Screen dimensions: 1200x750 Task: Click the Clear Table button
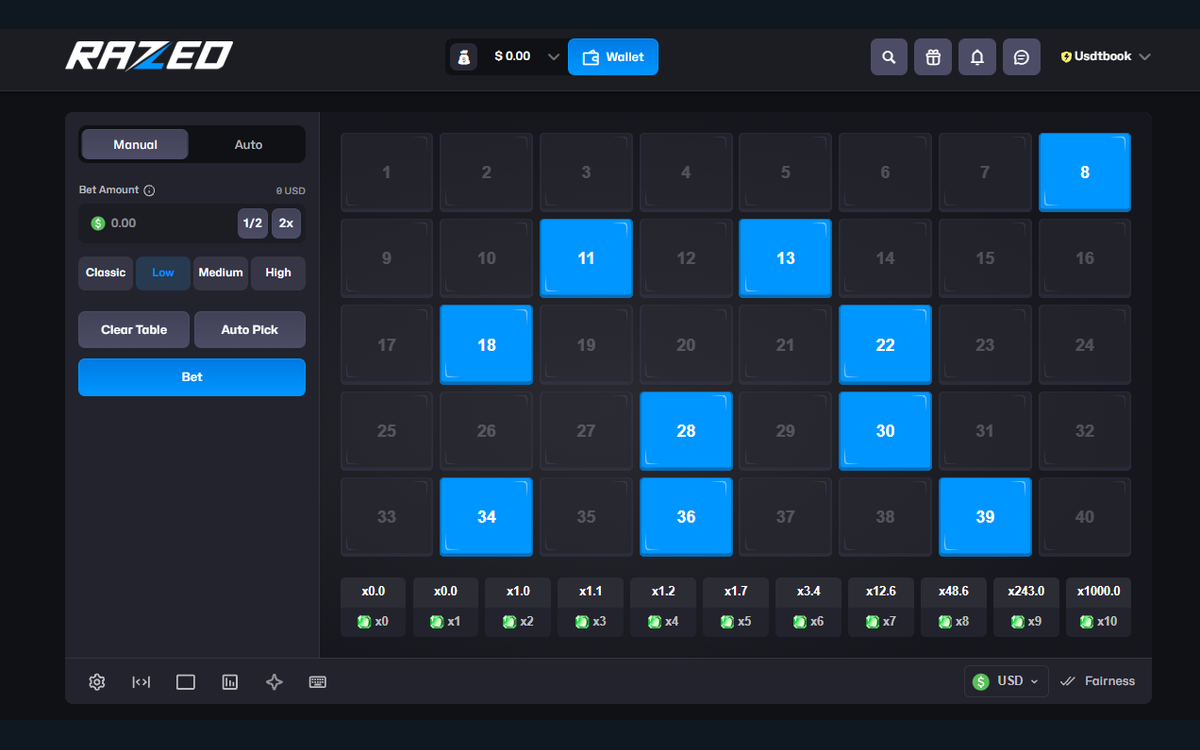134,330
